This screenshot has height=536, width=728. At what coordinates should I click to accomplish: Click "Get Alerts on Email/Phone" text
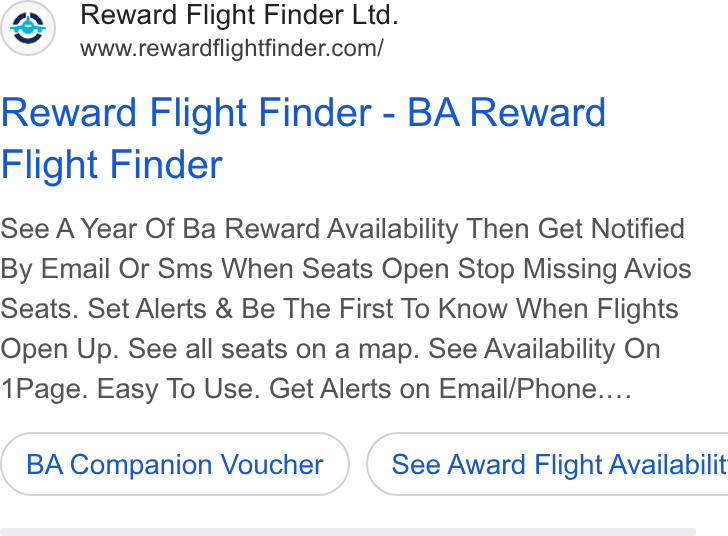(x=435, y=389)
